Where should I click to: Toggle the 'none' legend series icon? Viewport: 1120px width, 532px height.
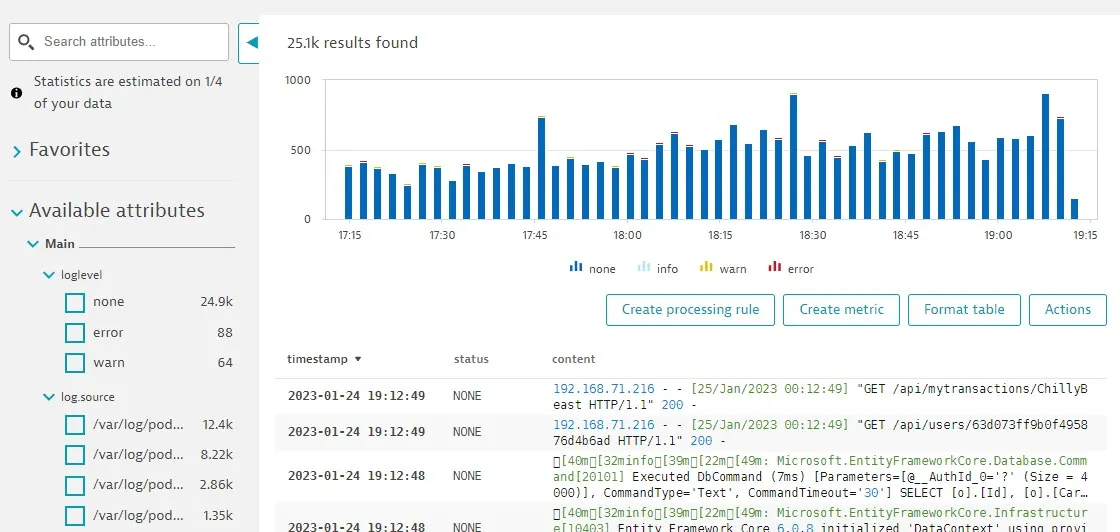(576, 268)
